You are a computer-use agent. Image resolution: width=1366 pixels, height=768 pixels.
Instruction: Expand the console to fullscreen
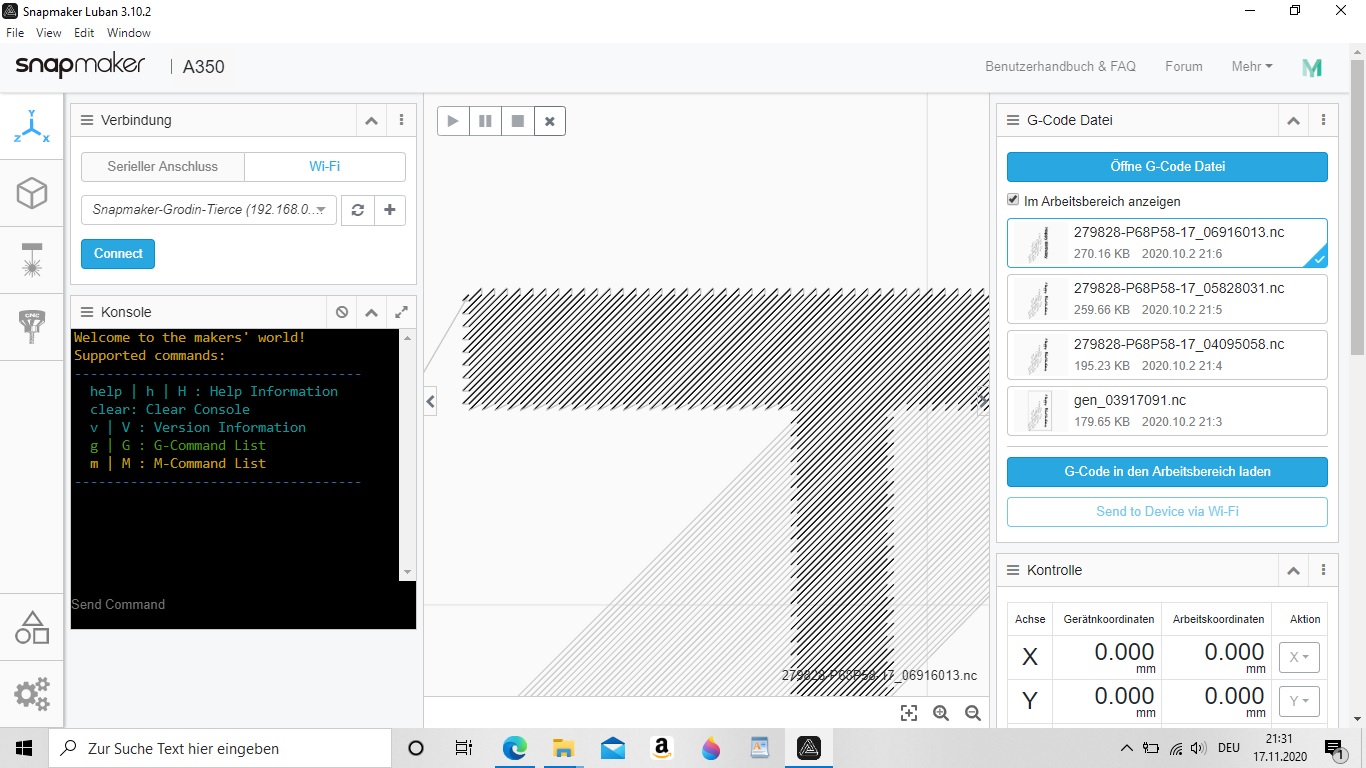401,312
